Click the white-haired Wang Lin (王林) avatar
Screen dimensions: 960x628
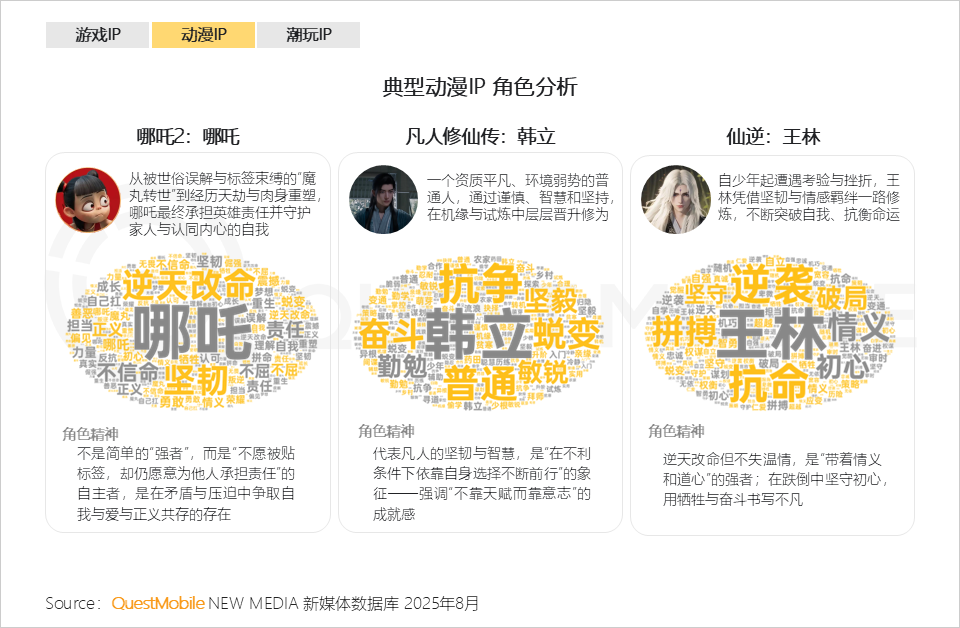(675, 200)
